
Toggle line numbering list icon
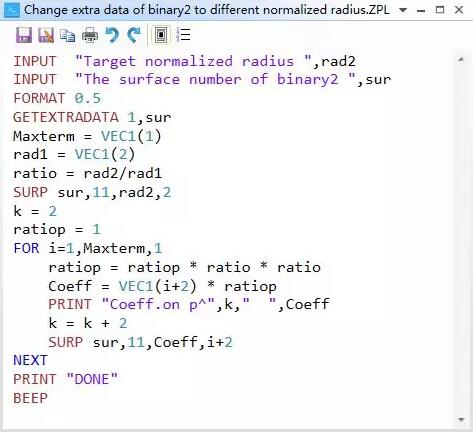(x=183, y=35)
